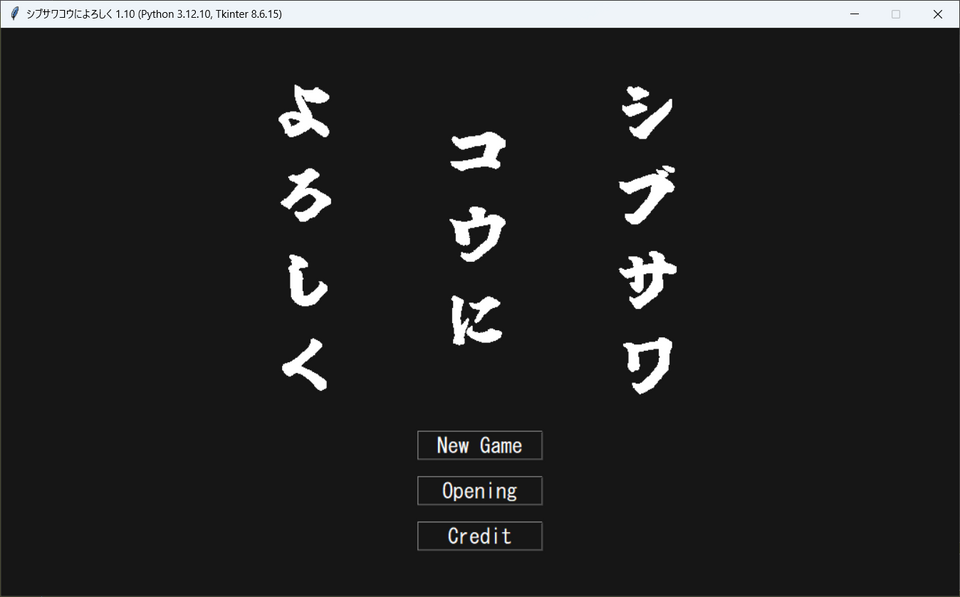Open the Credit screen
The image size is (960, 597).
[479, 536]
